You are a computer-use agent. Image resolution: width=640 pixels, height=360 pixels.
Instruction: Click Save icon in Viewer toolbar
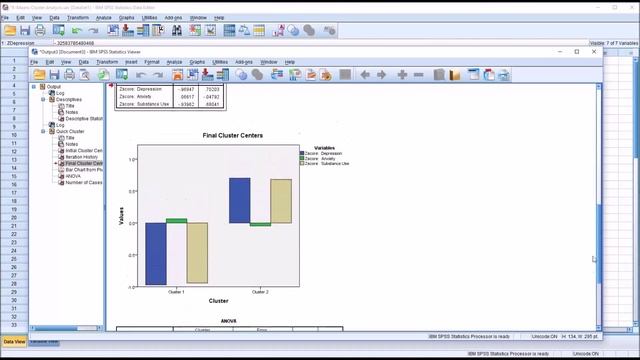[54, 75]
